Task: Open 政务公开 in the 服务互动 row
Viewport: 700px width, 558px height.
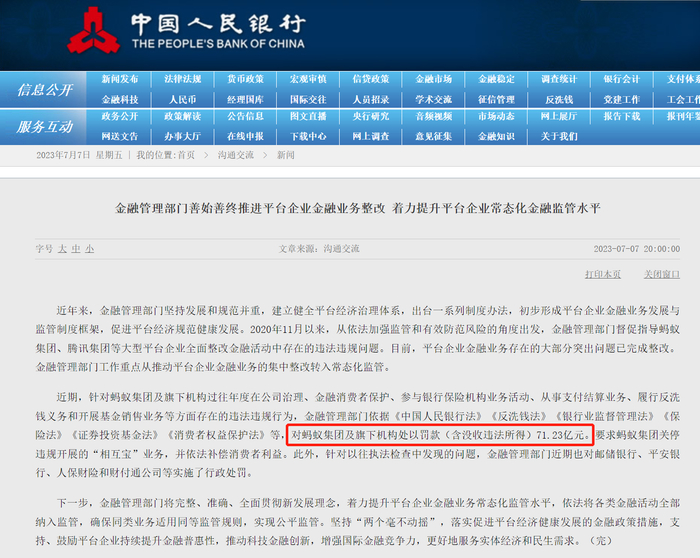Action: 120,117
